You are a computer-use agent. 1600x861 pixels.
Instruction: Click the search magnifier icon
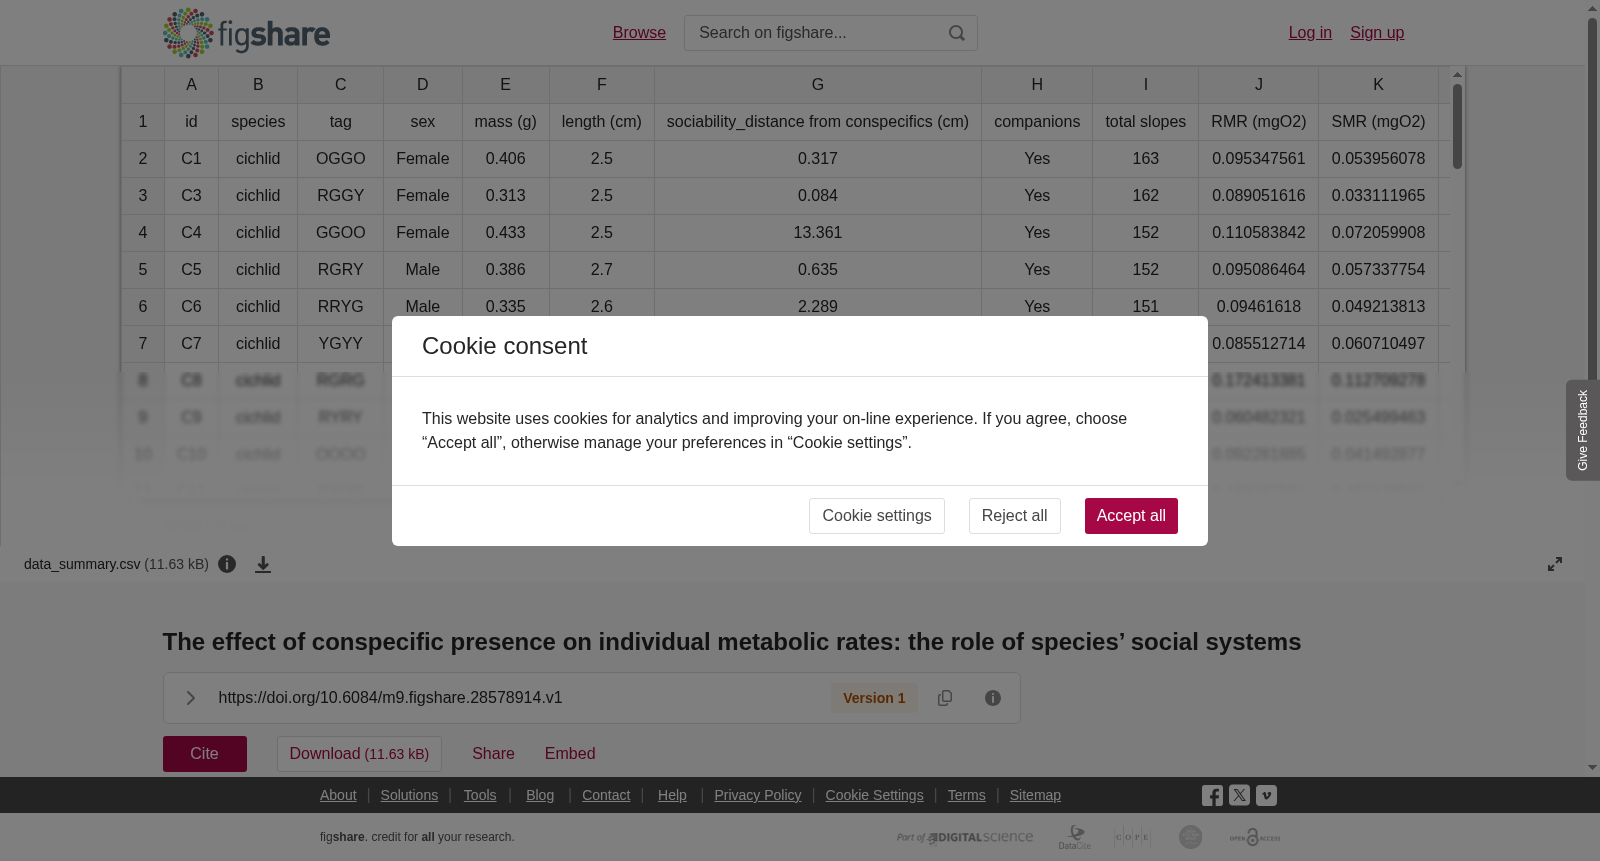[957, 33]
